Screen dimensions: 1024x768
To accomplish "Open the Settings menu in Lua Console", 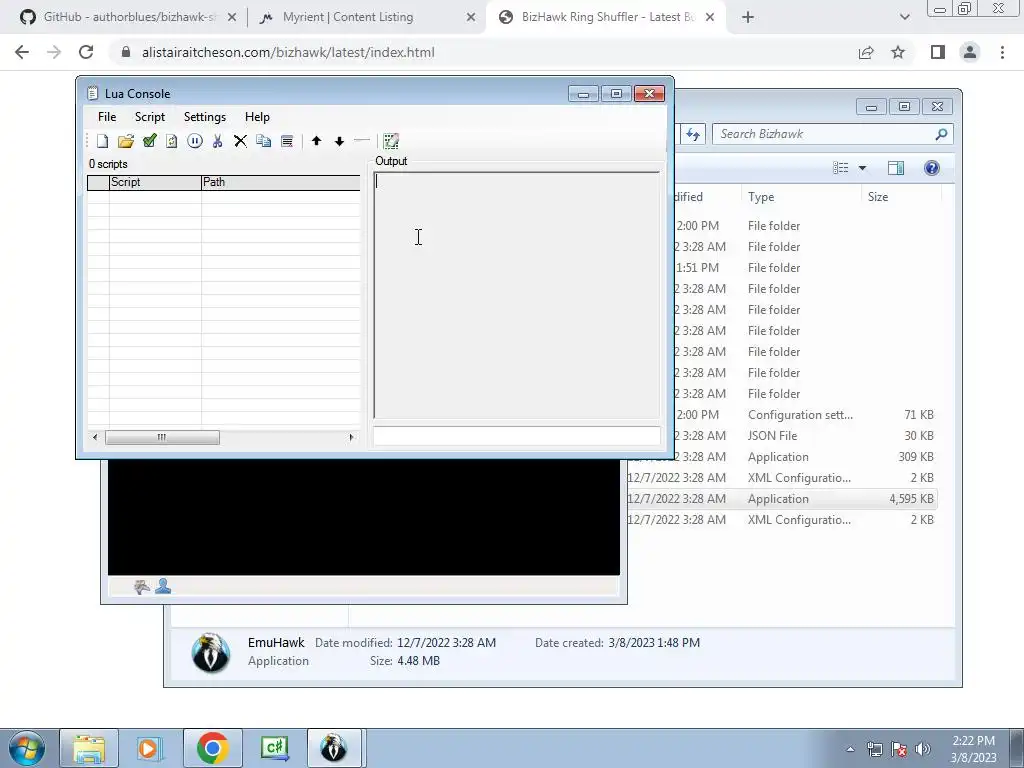I will tap(204, 117).
